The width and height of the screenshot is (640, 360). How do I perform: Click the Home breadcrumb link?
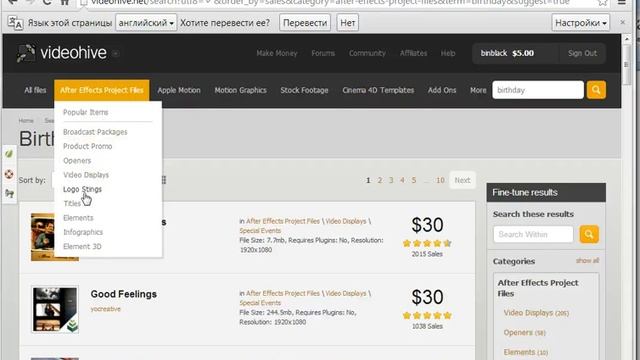(x=26, y=120)
